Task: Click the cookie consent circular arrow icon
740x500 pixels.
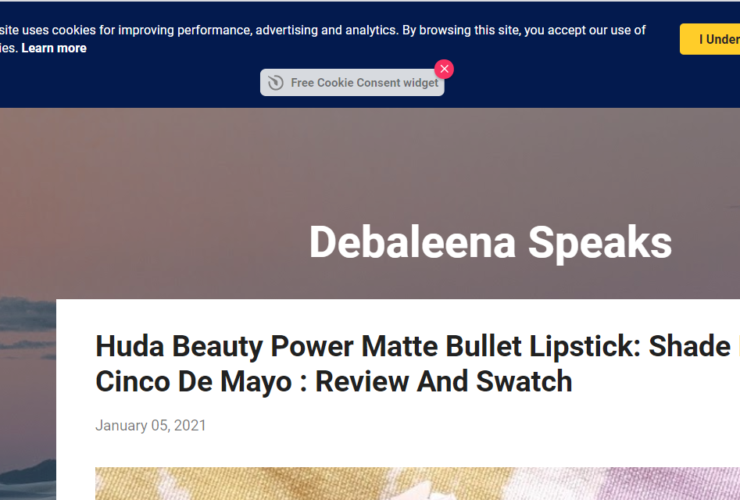Action: pos(276,83)
